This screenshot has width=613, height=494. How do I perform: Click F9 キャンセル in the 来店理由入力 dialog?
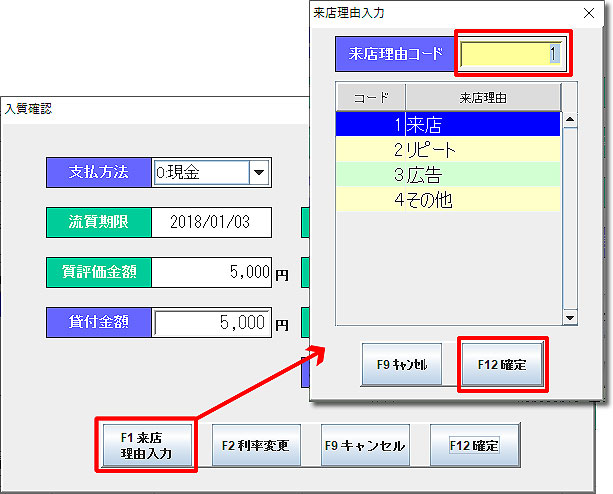pos(402,364)
